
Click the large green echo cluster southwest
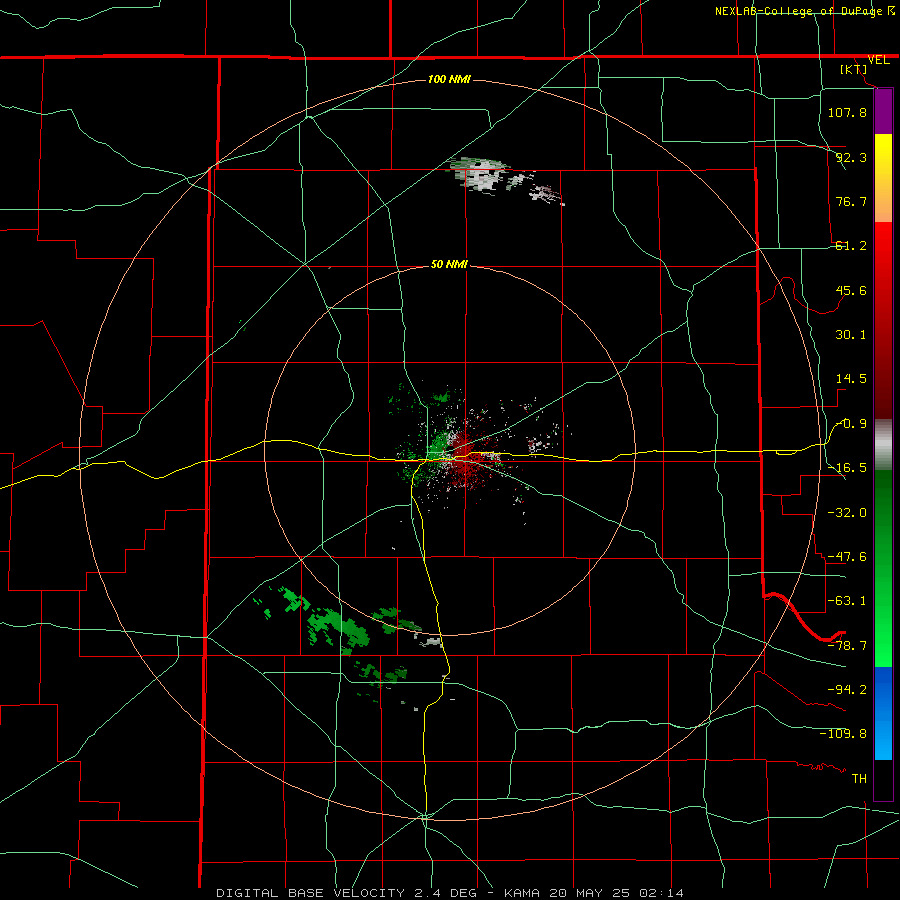click(338, 629)
